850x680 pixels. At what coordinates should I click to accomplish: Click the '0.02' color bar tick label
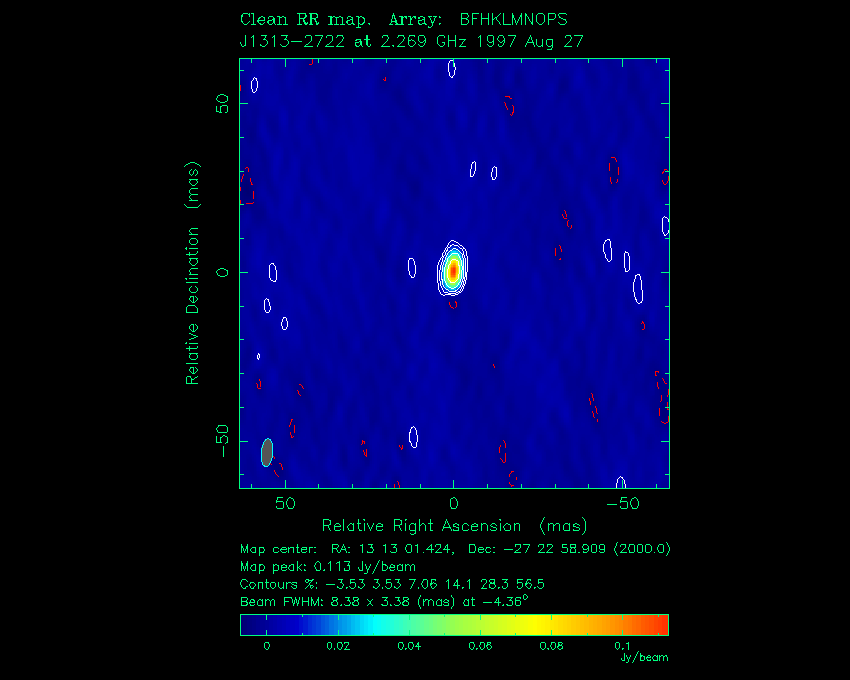coord(338,646)
